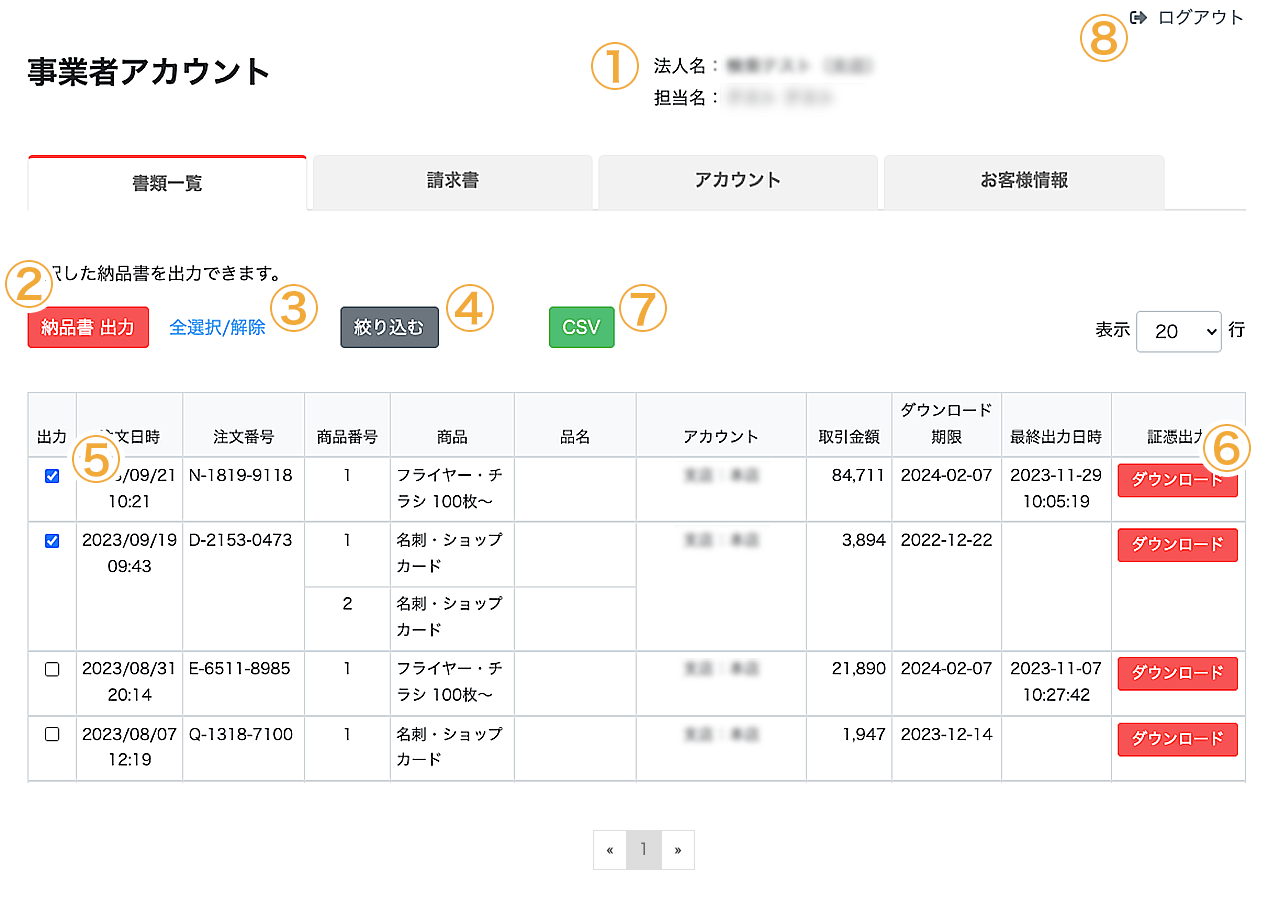Export data with the green CSV button
The width and height of the screenshot is (1280, 920).
[581, 326]
